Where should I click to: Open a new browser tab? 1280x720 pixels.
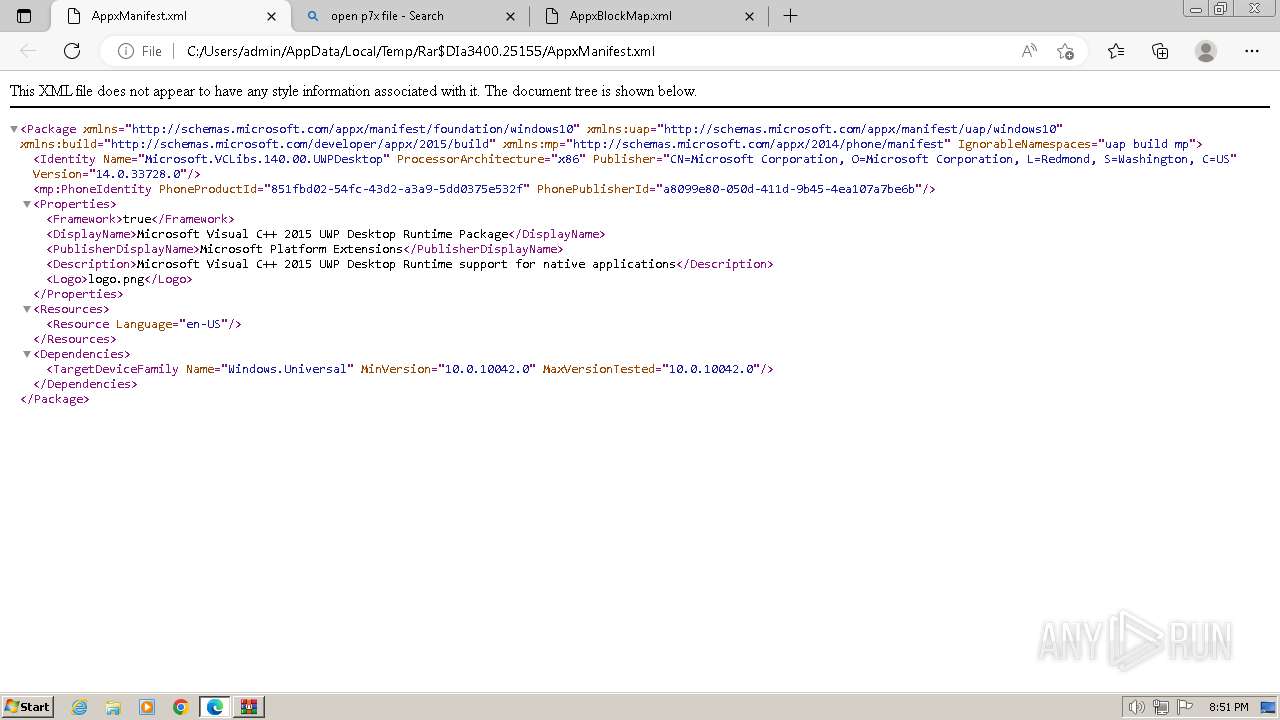pos(790,16)
